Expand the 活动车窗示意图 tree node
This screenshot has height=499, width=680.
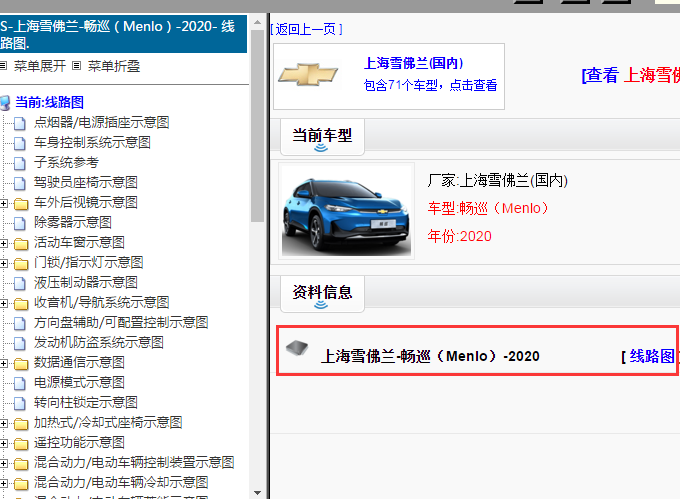3,243
